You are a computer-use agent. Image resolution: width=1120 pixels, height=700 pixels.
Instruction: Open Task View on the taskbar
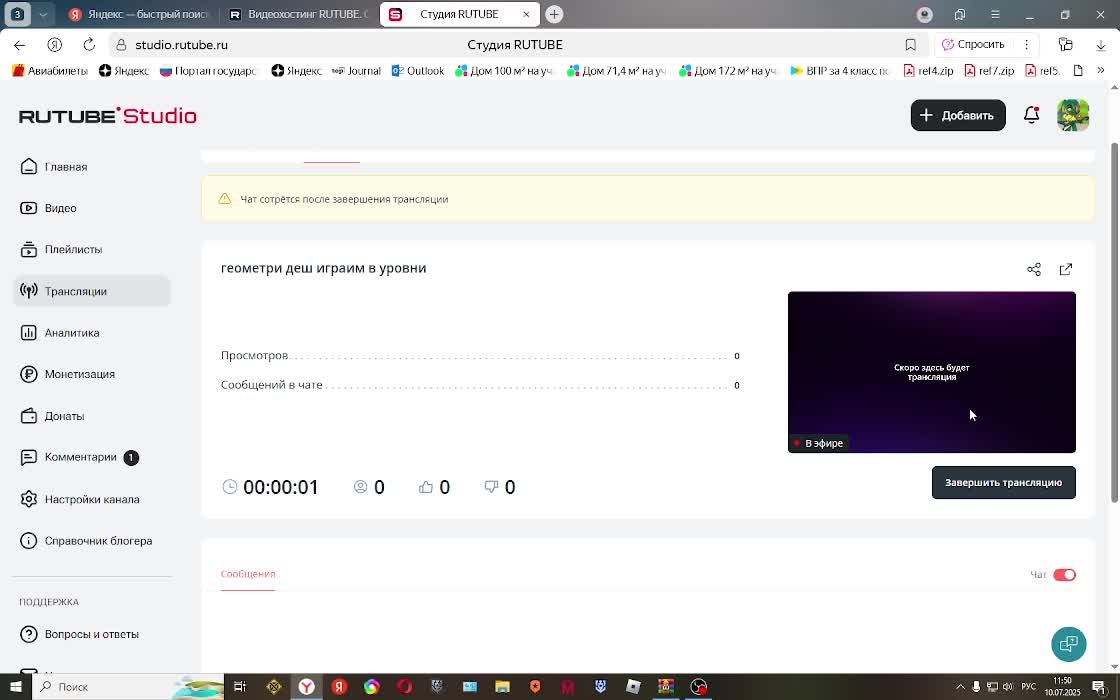pos(240,686)
